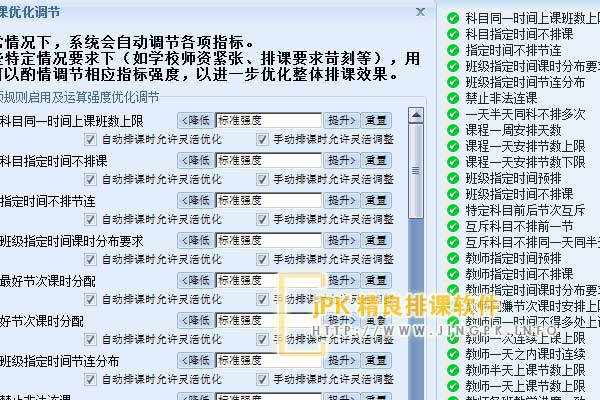Click green check icon beside 课程一周安排天数
Screen dimensions: 600x400
coord(453,130)
